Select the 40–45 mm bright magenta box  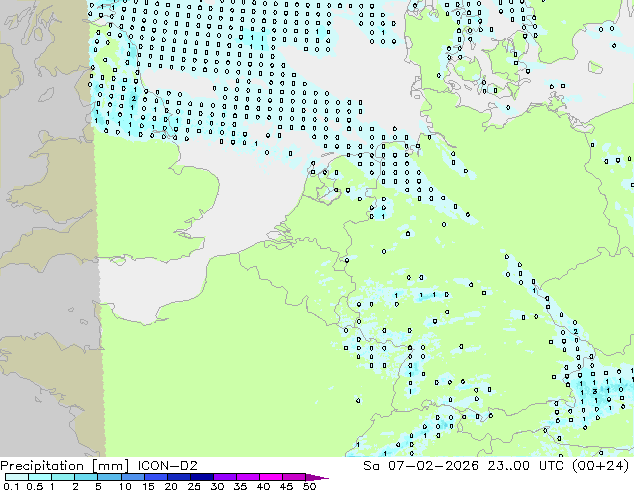271,477
